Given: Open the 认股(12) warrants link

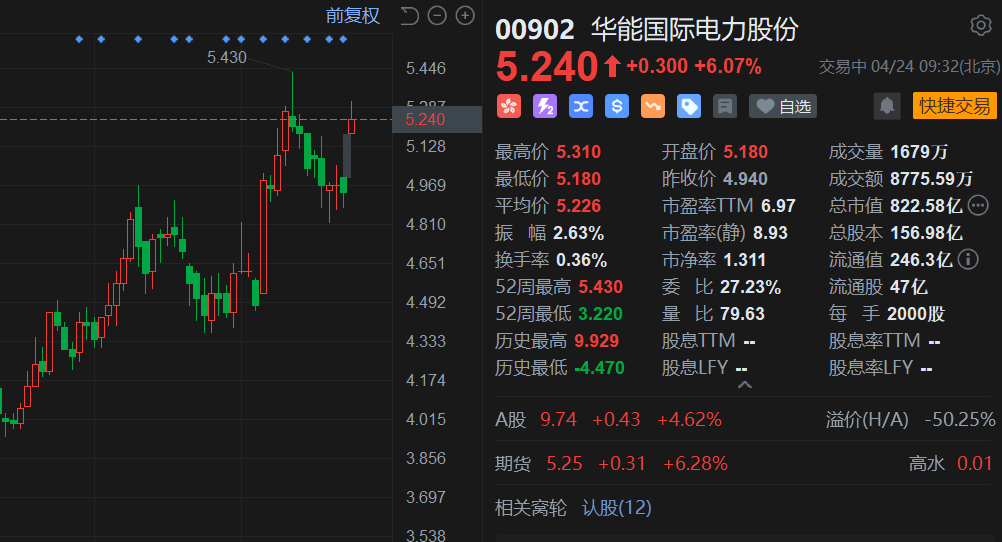Looking at the screenshot, I should [x=617, y=507].
